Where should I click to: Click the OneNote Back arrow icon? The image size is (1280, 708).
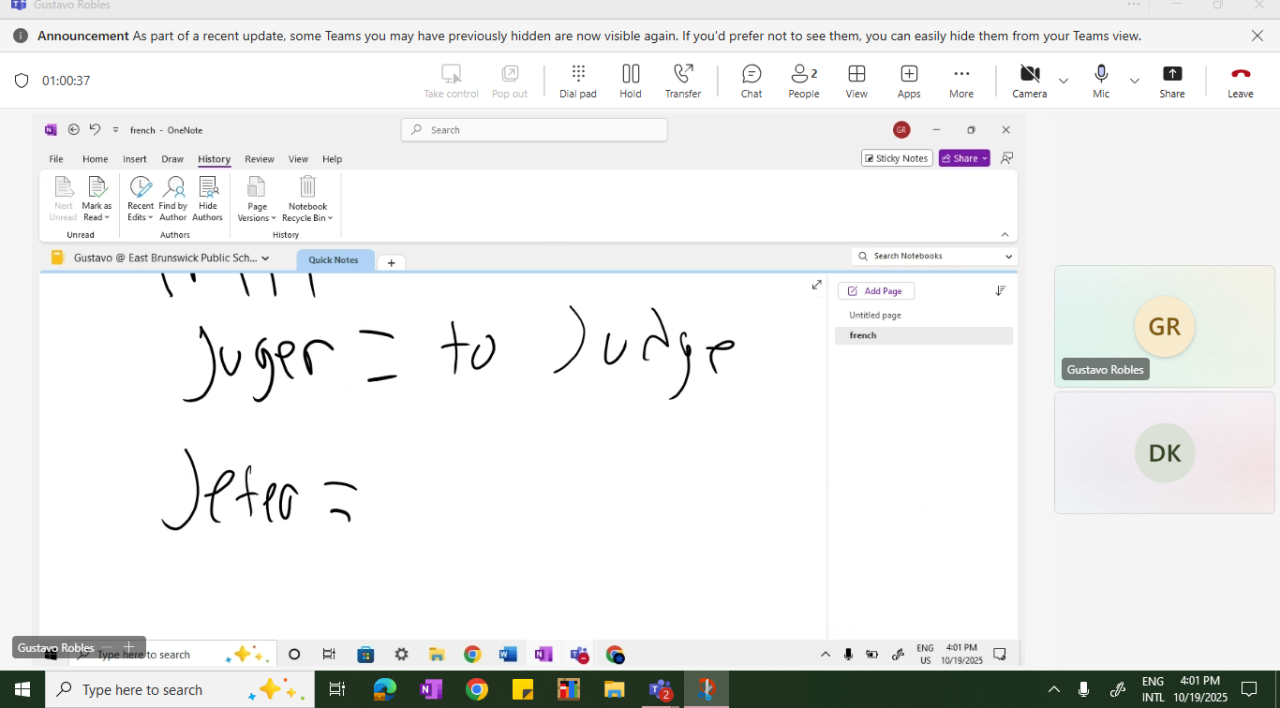coord(74,130)
